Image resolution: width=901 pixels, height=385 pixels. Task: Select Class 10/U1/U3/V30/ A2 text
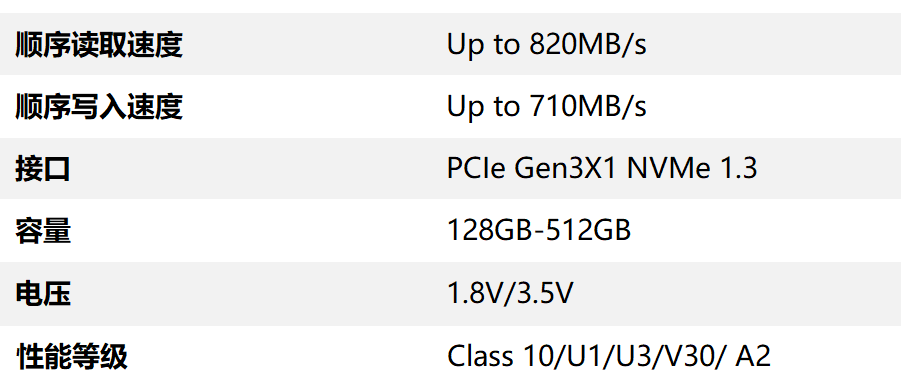[x=609, y=356]
